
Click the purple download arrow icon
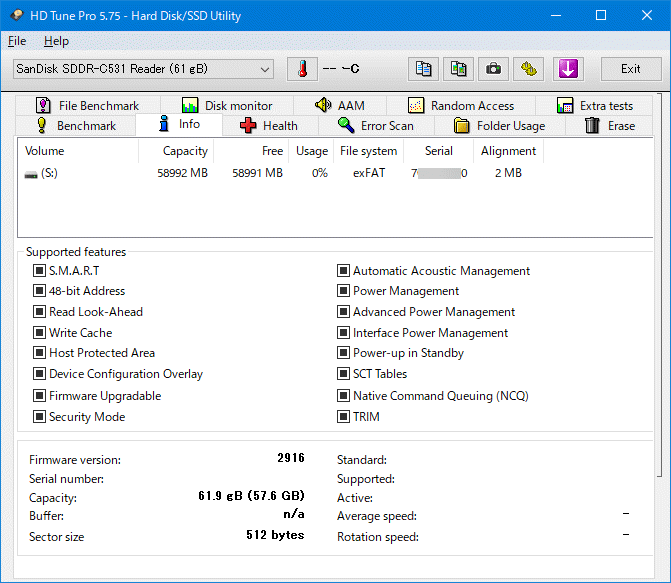pos(567,69)
